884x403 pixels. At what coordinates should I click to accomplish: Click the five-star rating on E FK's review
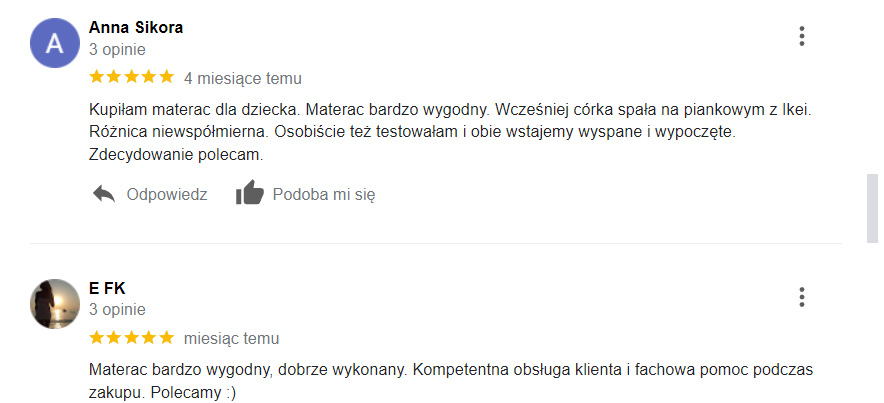point(131,338)
